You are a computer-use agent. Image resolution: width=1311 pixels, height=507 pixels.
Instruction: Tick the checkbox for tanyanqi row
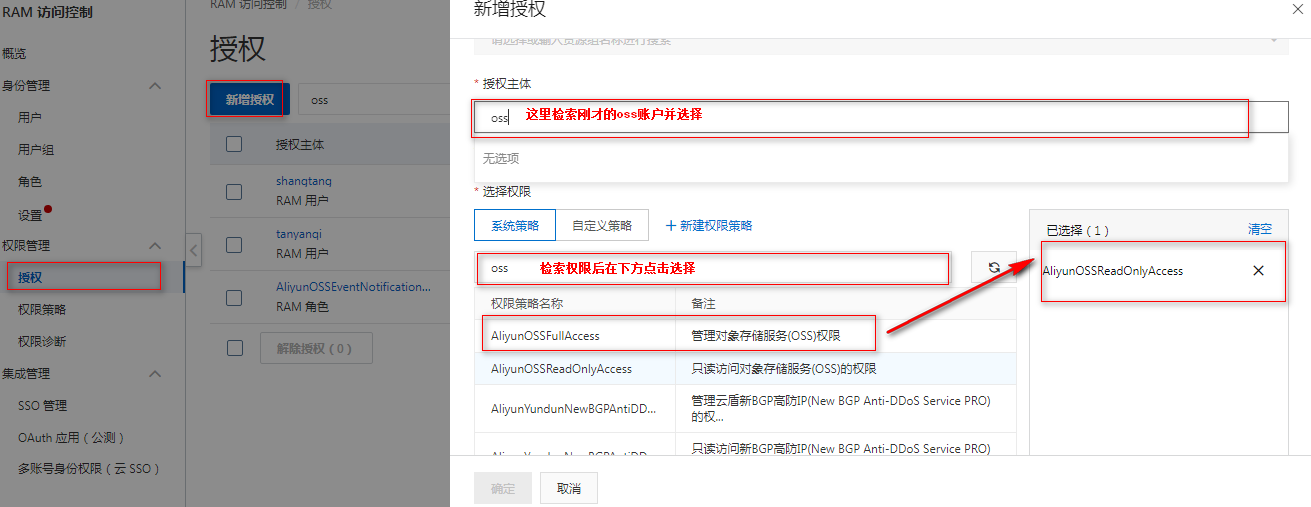pyautogui.click(x=234, y=244)
